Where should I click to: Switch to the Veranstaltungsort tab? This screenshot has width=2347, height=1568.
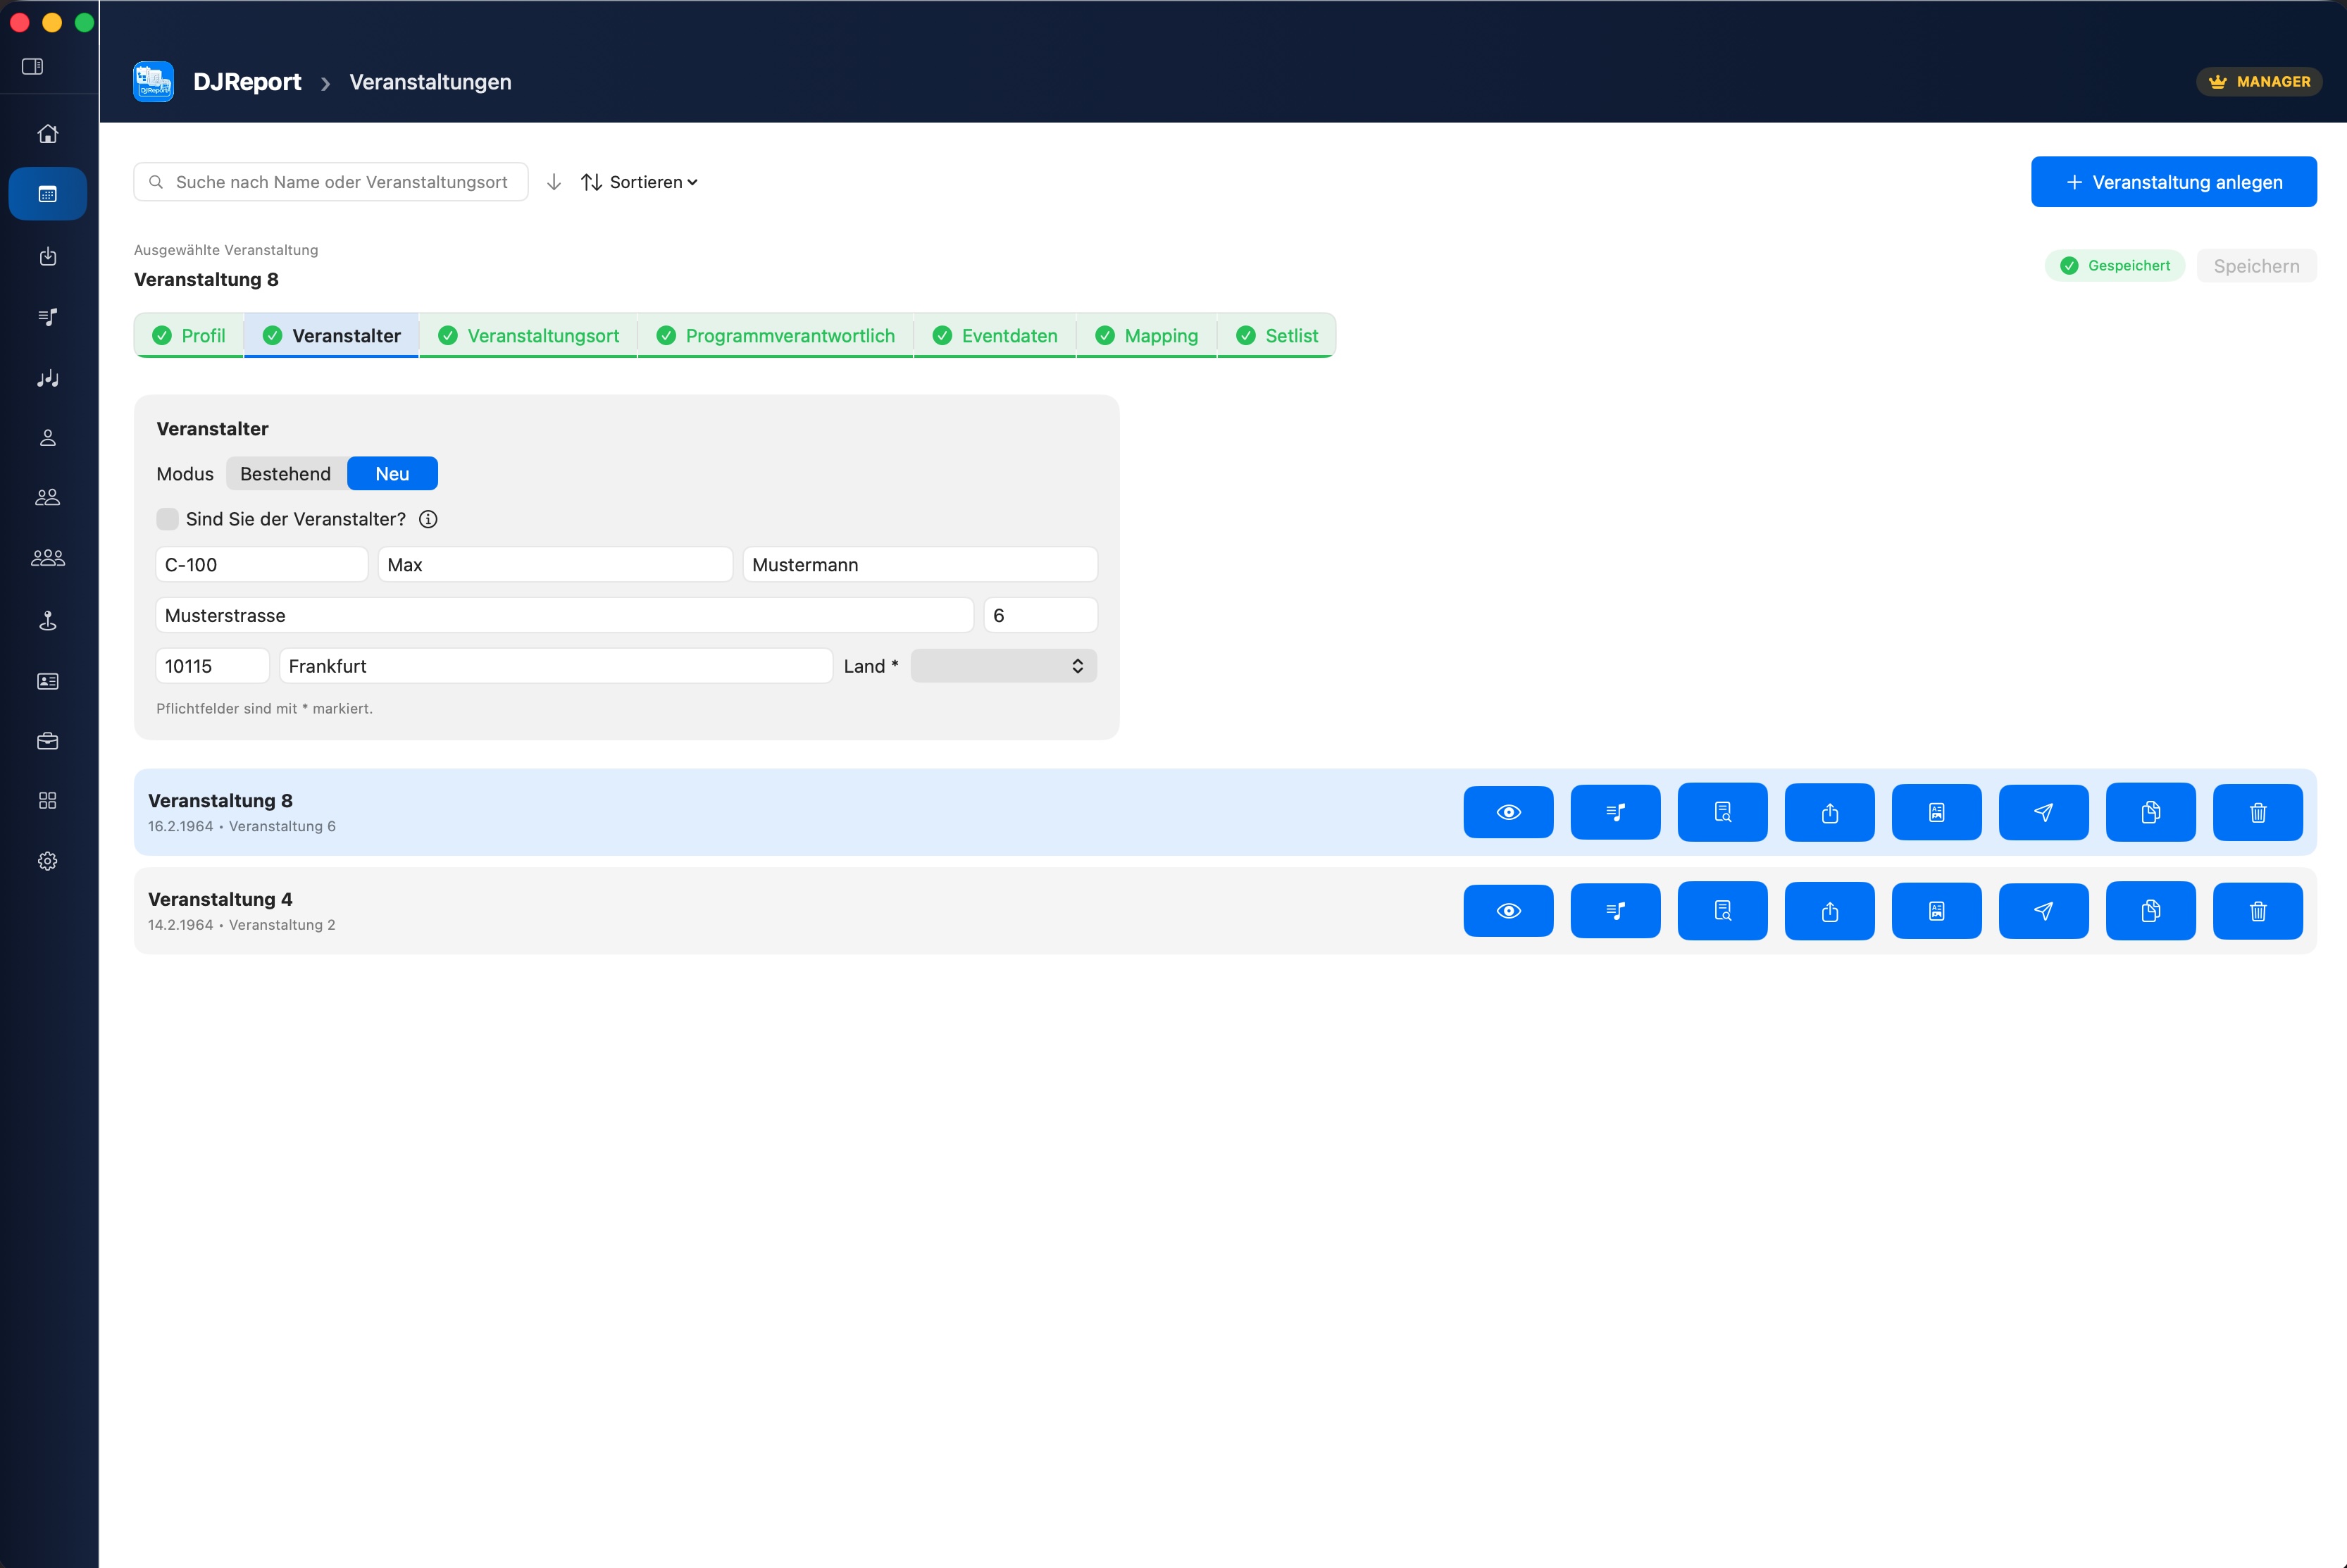529,336
